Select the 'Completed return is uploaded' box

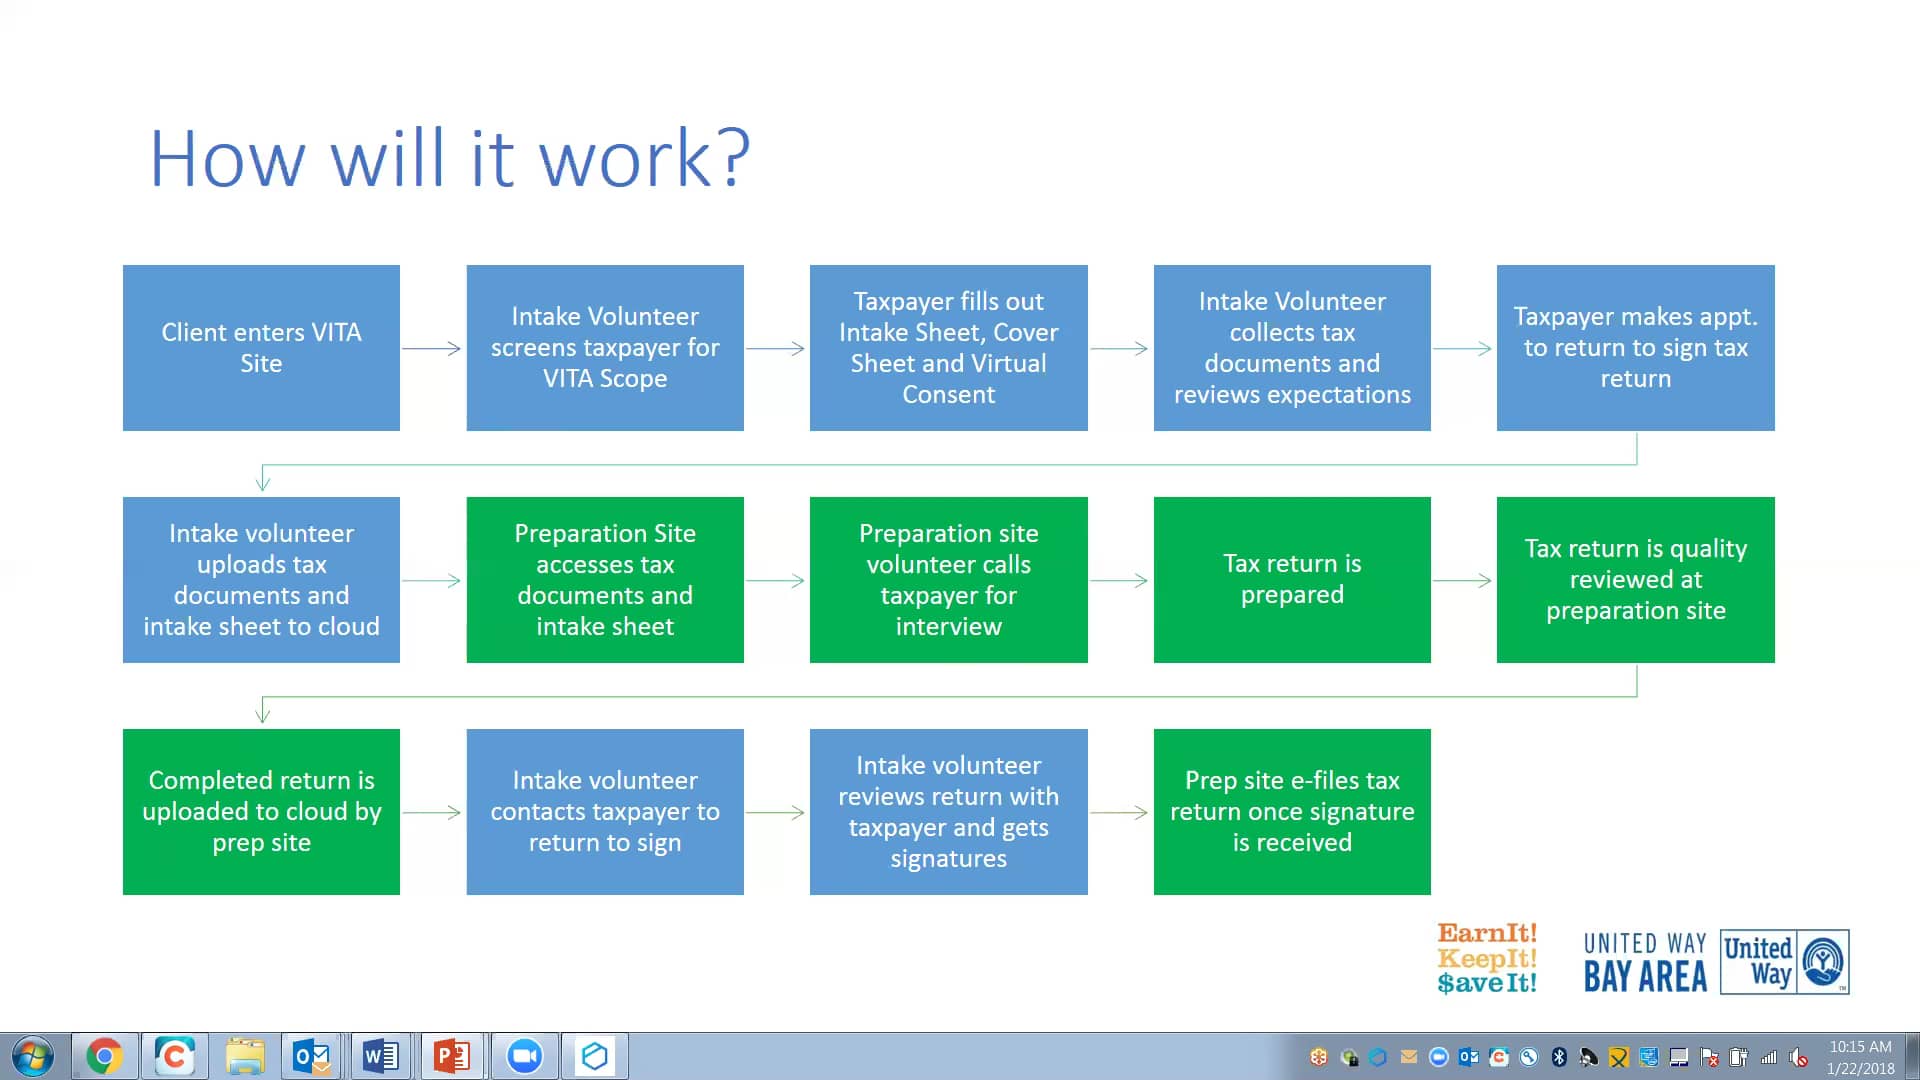261,812
